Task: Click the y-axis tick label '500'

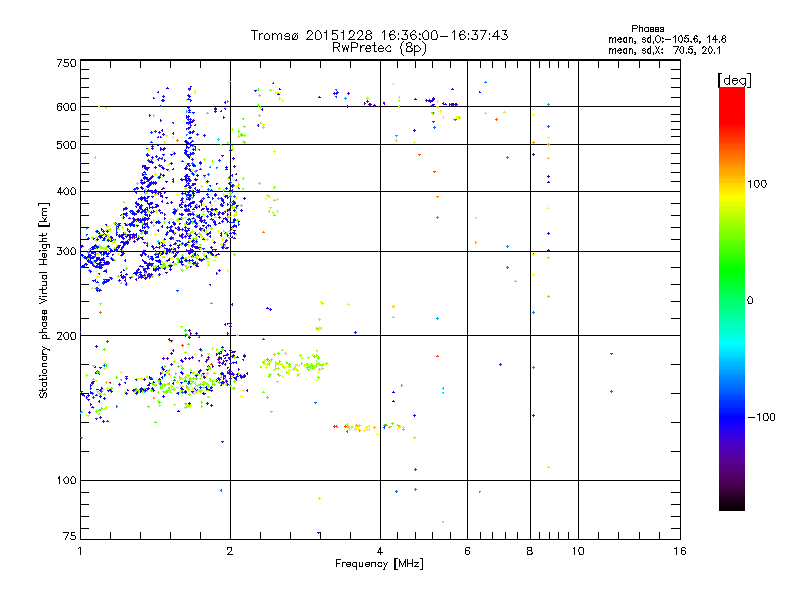Action: 67,145
